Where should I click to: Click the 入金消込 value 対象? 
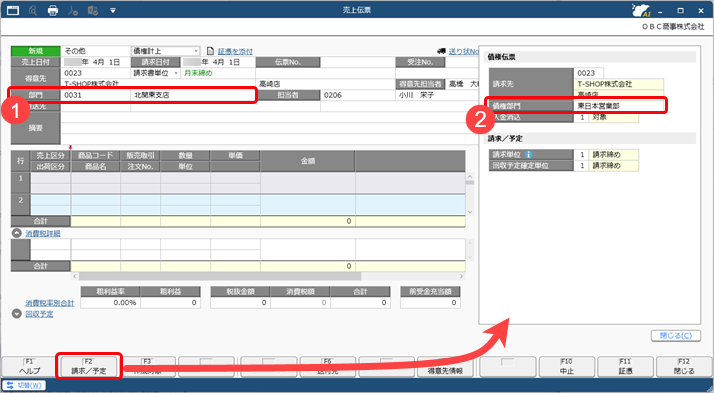(613, 117)
